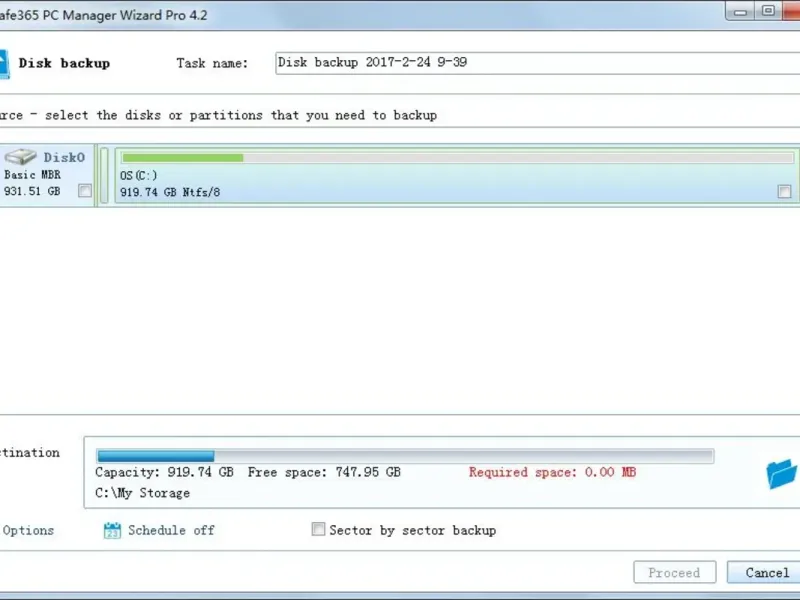Tick the OS (C:) partition checkbox
The image size is (800, 600).
tap(784, 191)
